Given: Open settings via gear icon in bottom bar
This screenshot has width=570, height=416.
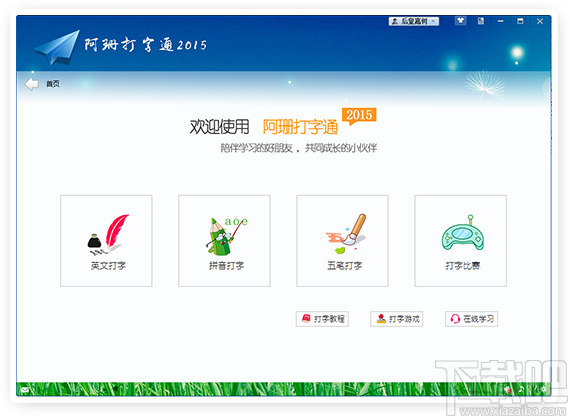Looking at the screenshot, I should point(543,389).
